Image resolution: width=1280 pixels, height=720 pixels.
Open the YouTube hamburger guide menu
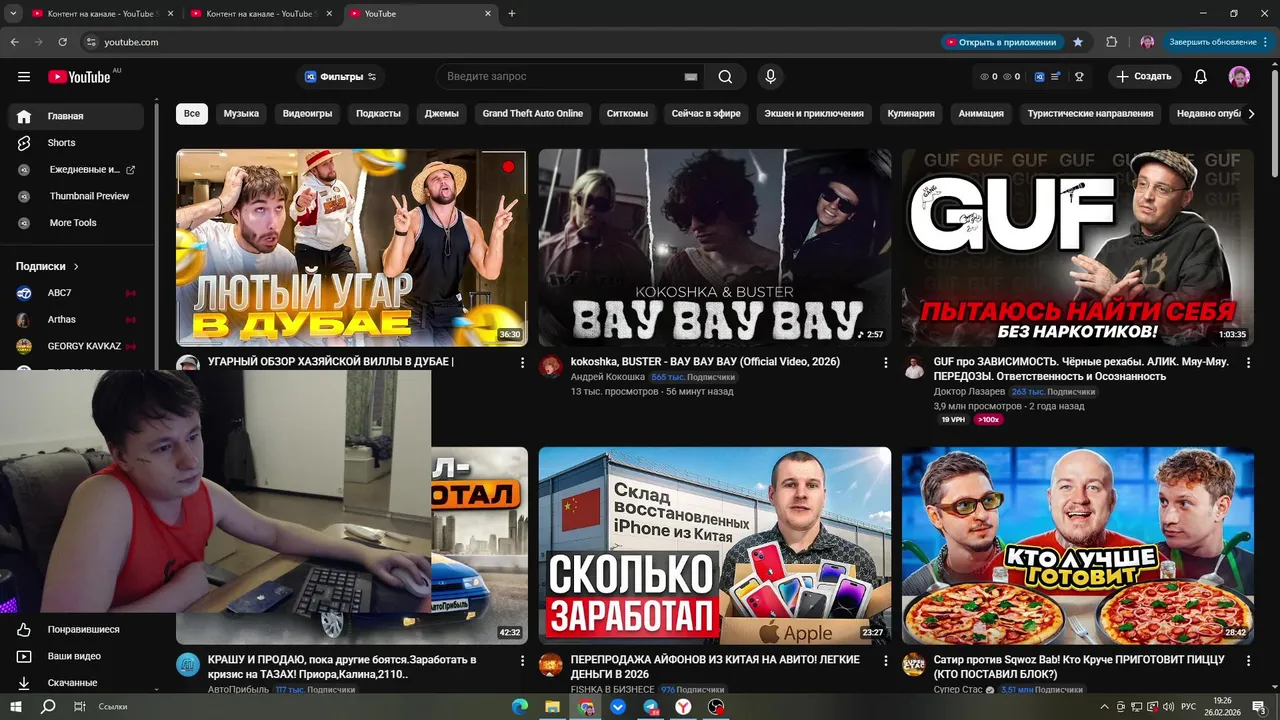[x=24, y=77]
